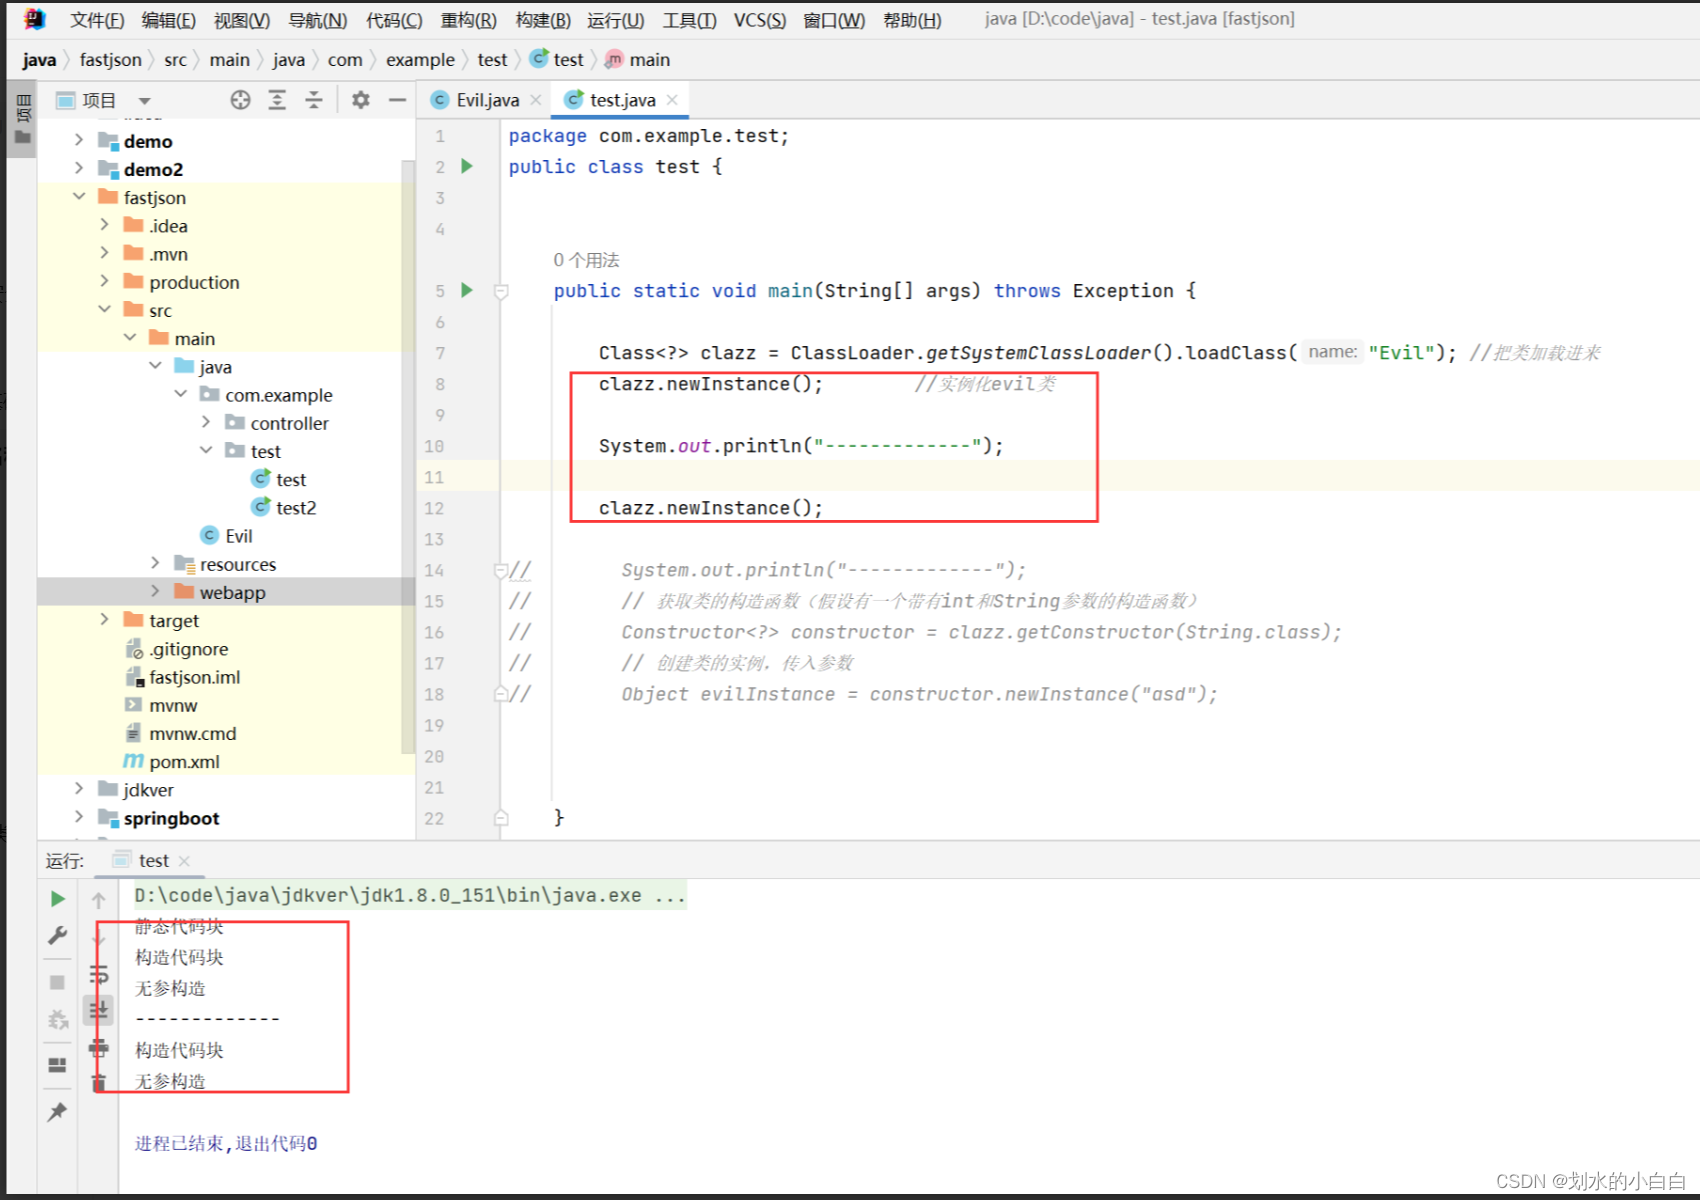Image resolution: width=1700 pixels, height=1200 pixels.
Task: Open the 重构(R) menu
Action: click(x=468, y=20)
